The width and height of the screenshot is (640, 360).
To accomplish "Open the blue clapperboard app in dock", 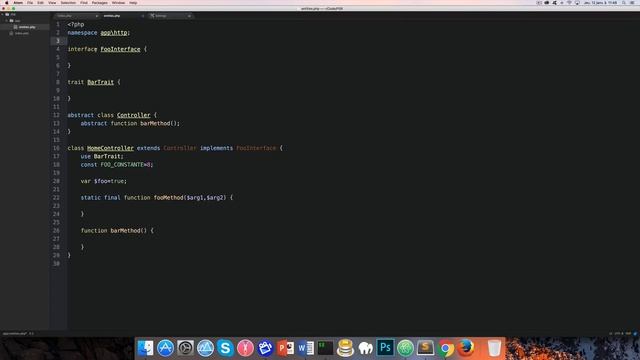I will [x=265, y=348].
